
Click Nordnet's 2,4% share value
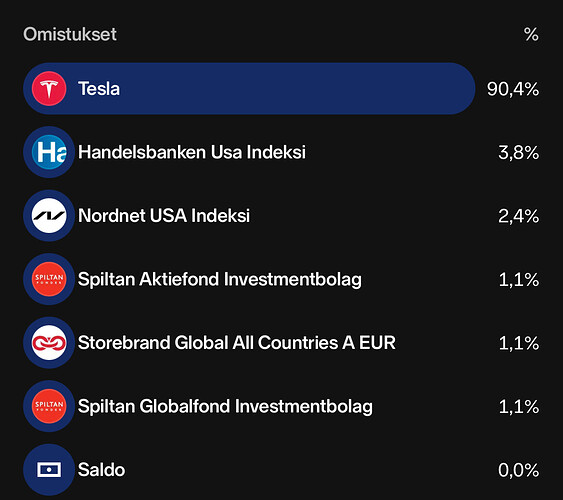click(x=518, y=216)
